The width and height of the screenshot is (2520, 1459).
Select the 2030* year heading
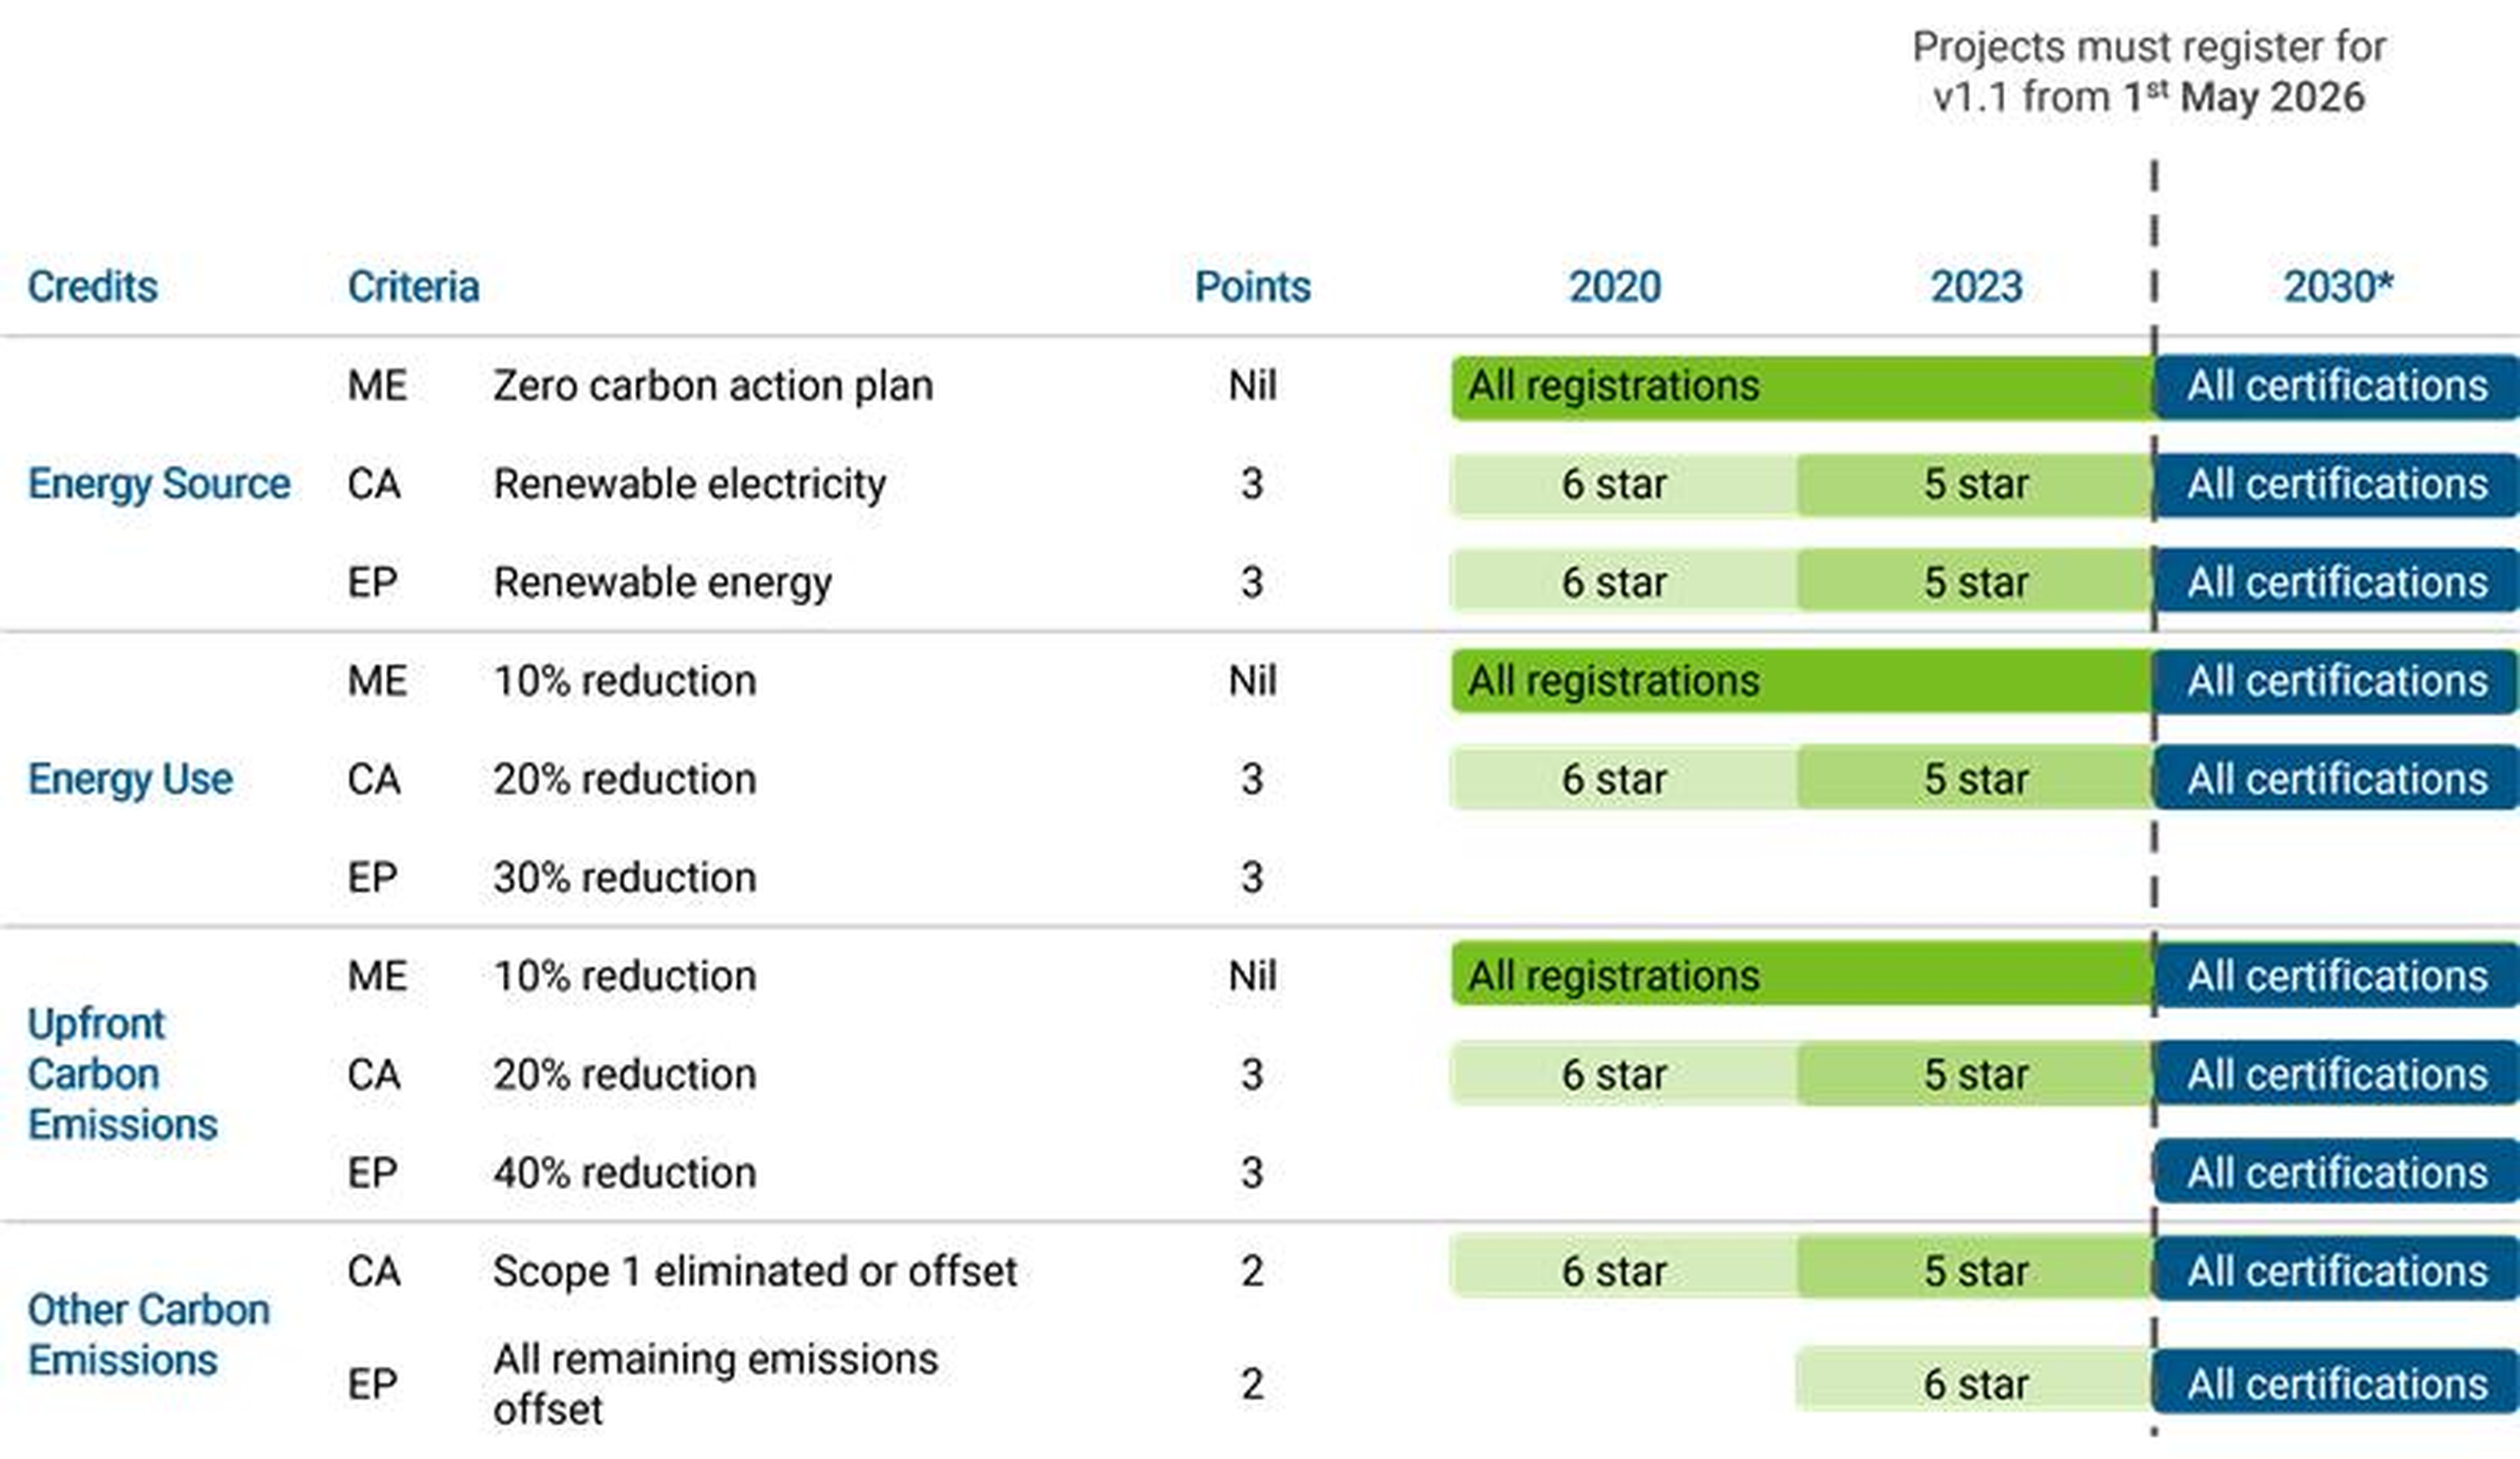(x=2338, y=287)
